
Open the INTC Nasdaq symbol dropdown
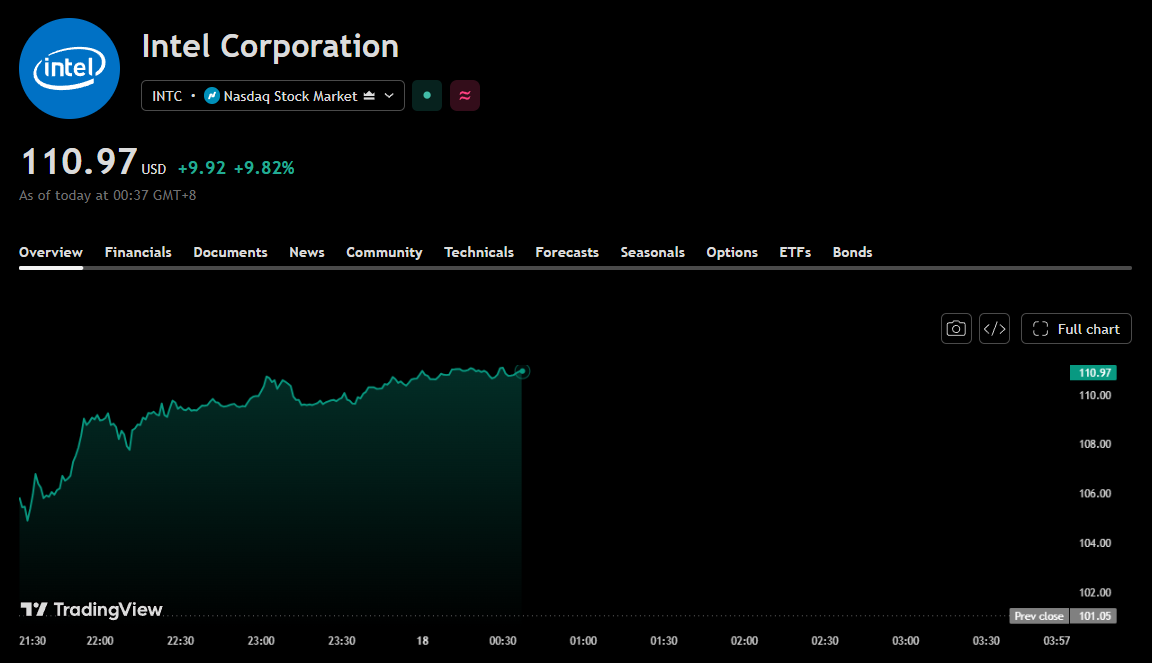pyautogui.click(x=273, y=96)
